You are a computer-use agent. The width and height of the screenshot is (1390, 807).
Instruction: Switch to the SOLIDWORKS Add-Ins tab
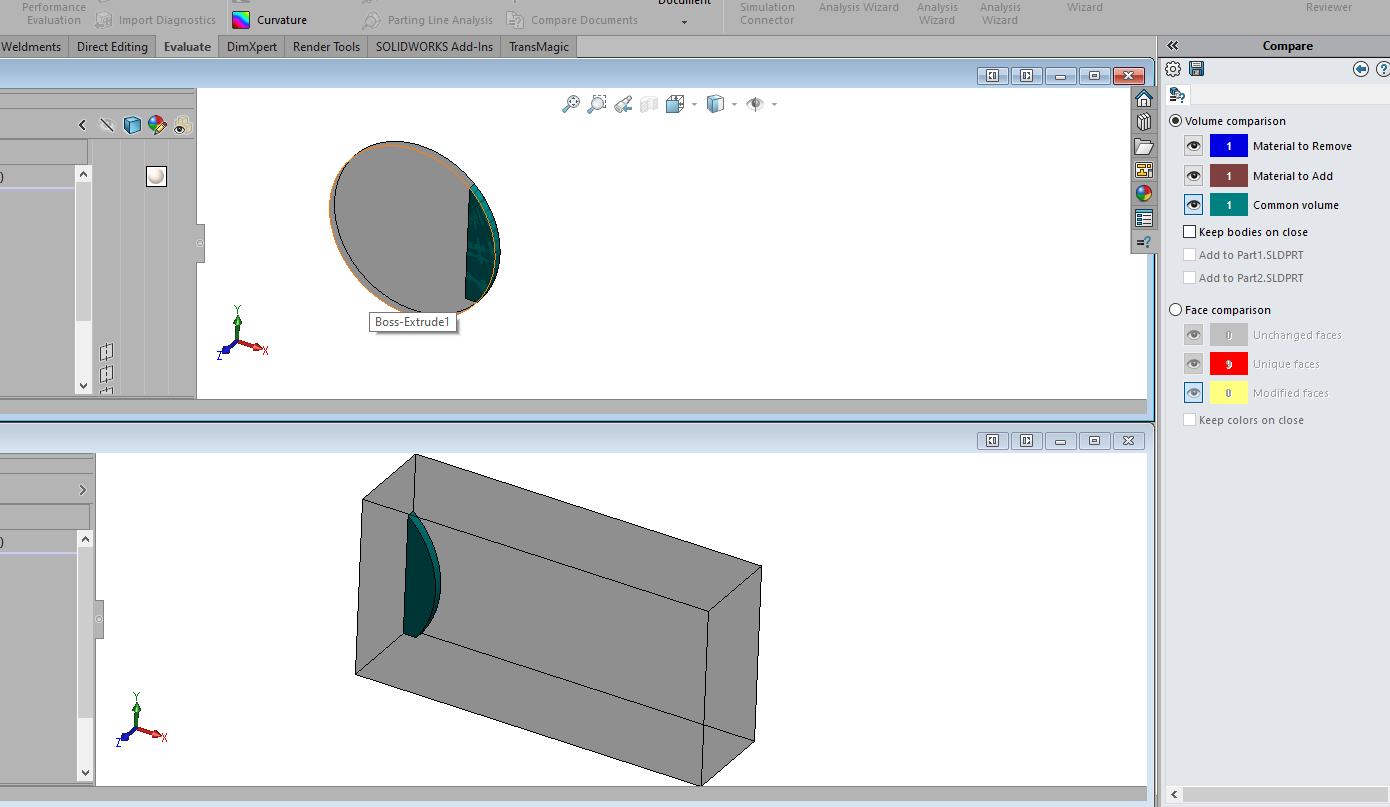pyautogui.click(x=434, y=47)
